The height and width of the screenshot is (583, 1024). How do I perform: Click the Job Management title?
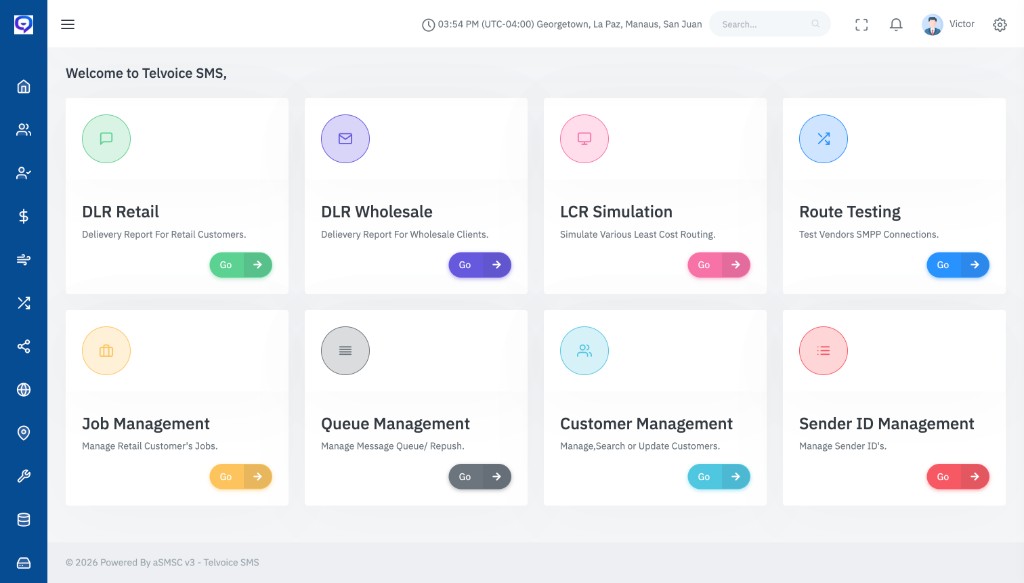pyautogui.click(x=146, y=424)
